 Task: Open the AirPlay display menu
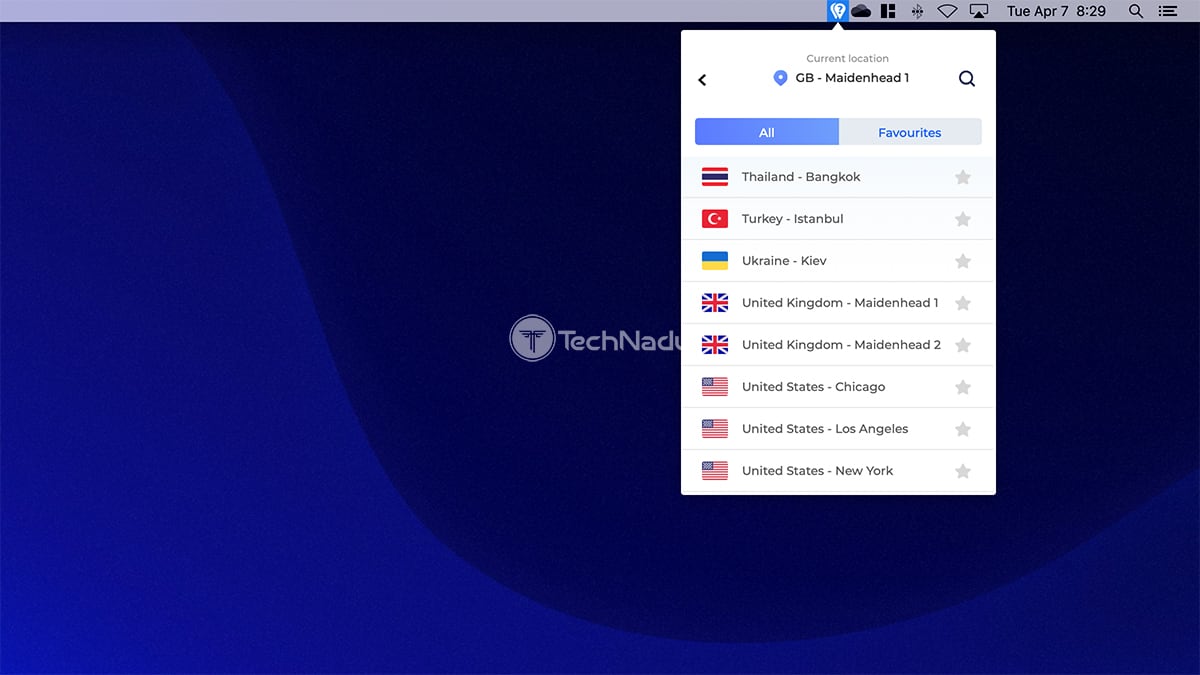click(x=979, y=11)
